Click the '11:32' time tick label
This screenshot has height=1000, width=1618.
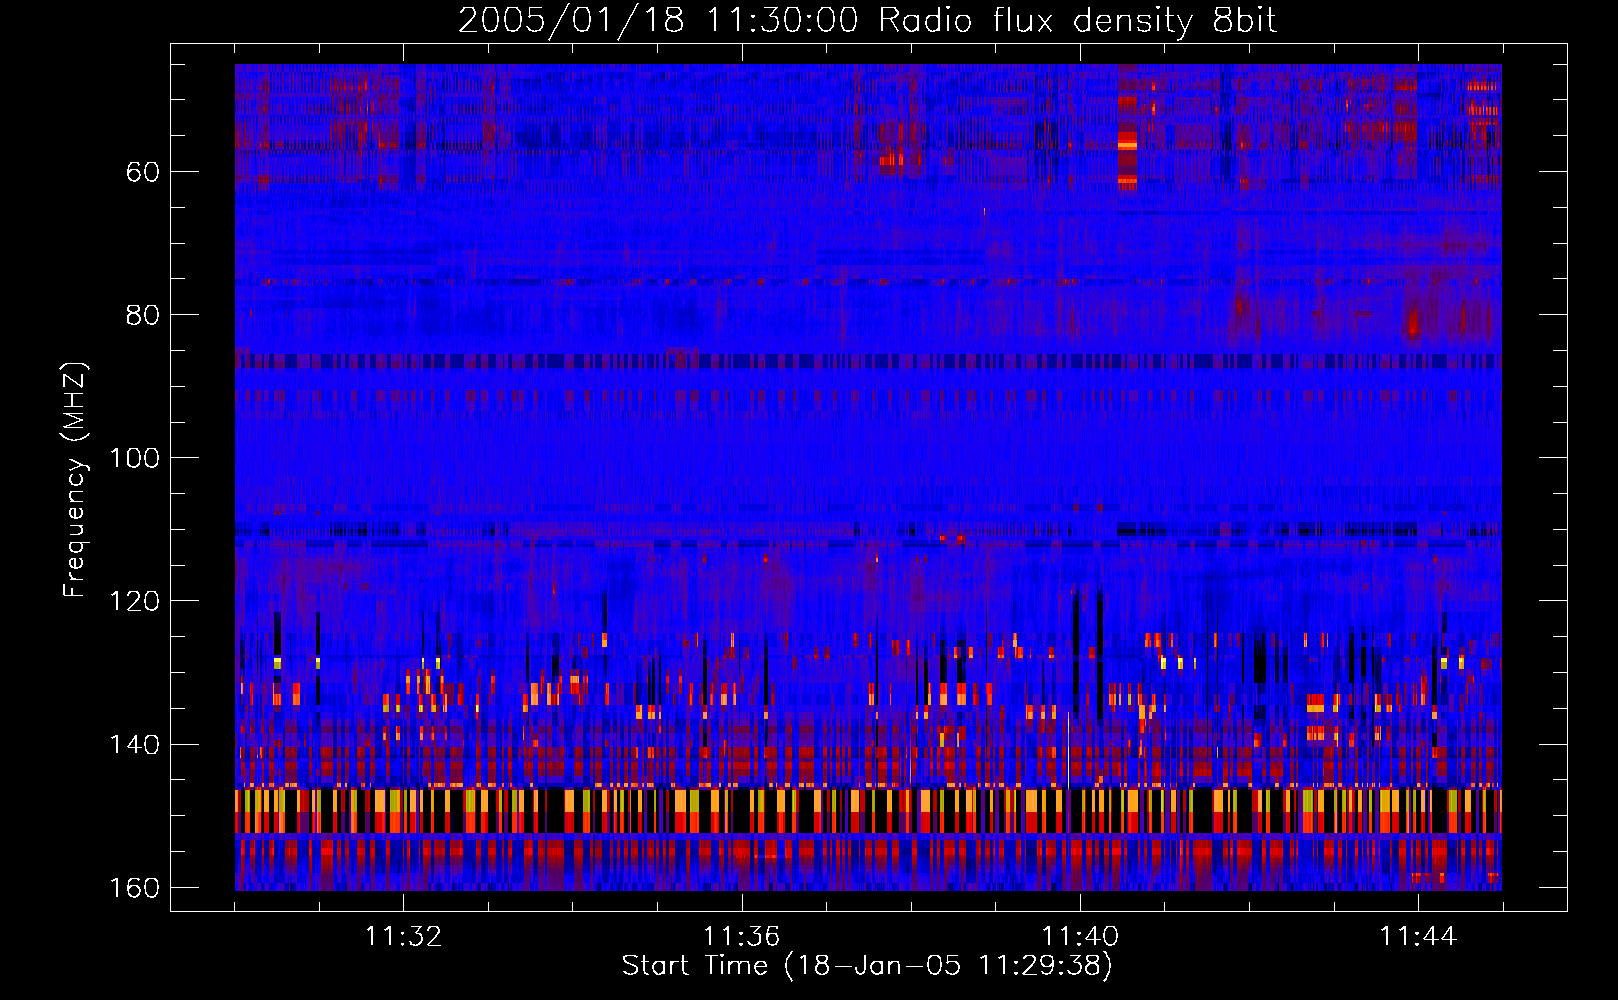(403, 936)
